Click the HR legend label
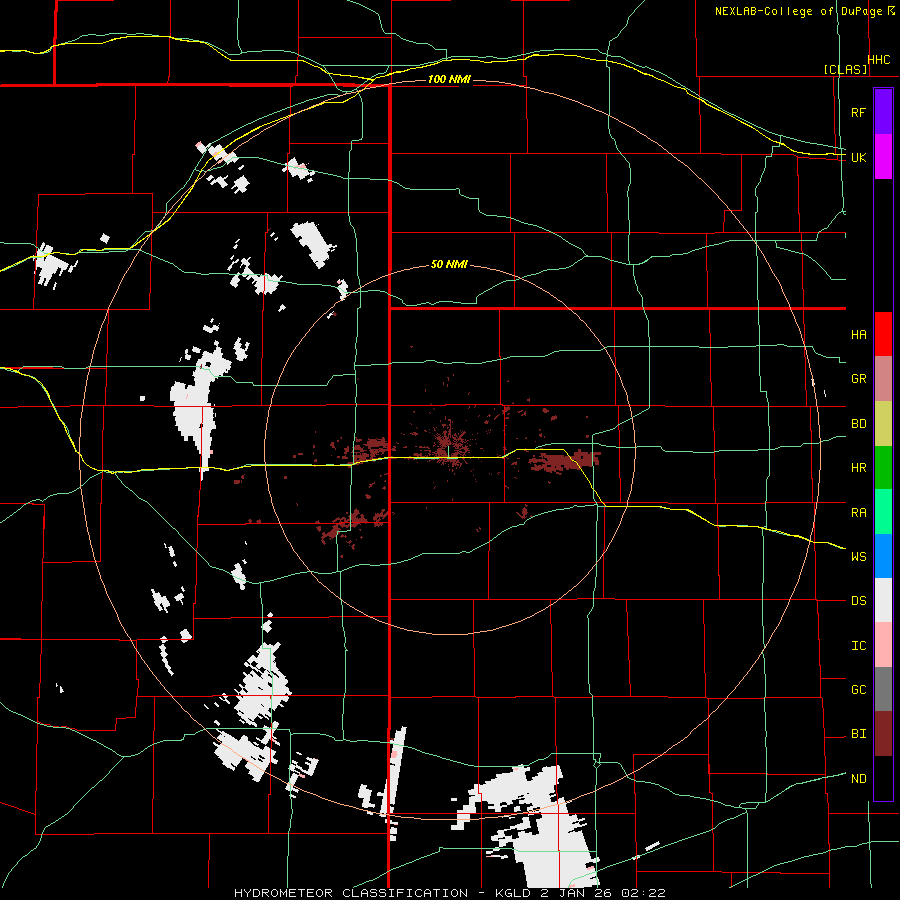This screenshot has height=900, width=900. pos(859,468)
